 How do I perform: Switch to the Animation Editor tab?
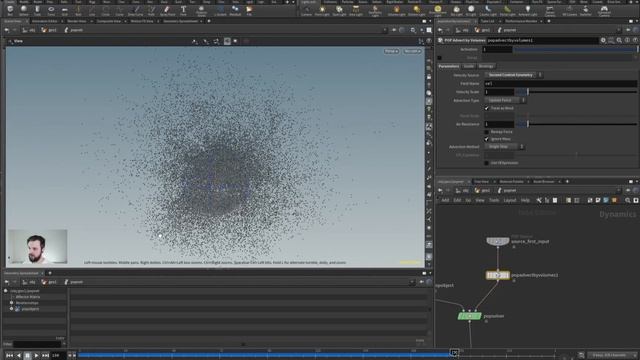pyautogui.click(x=44, y=21)
